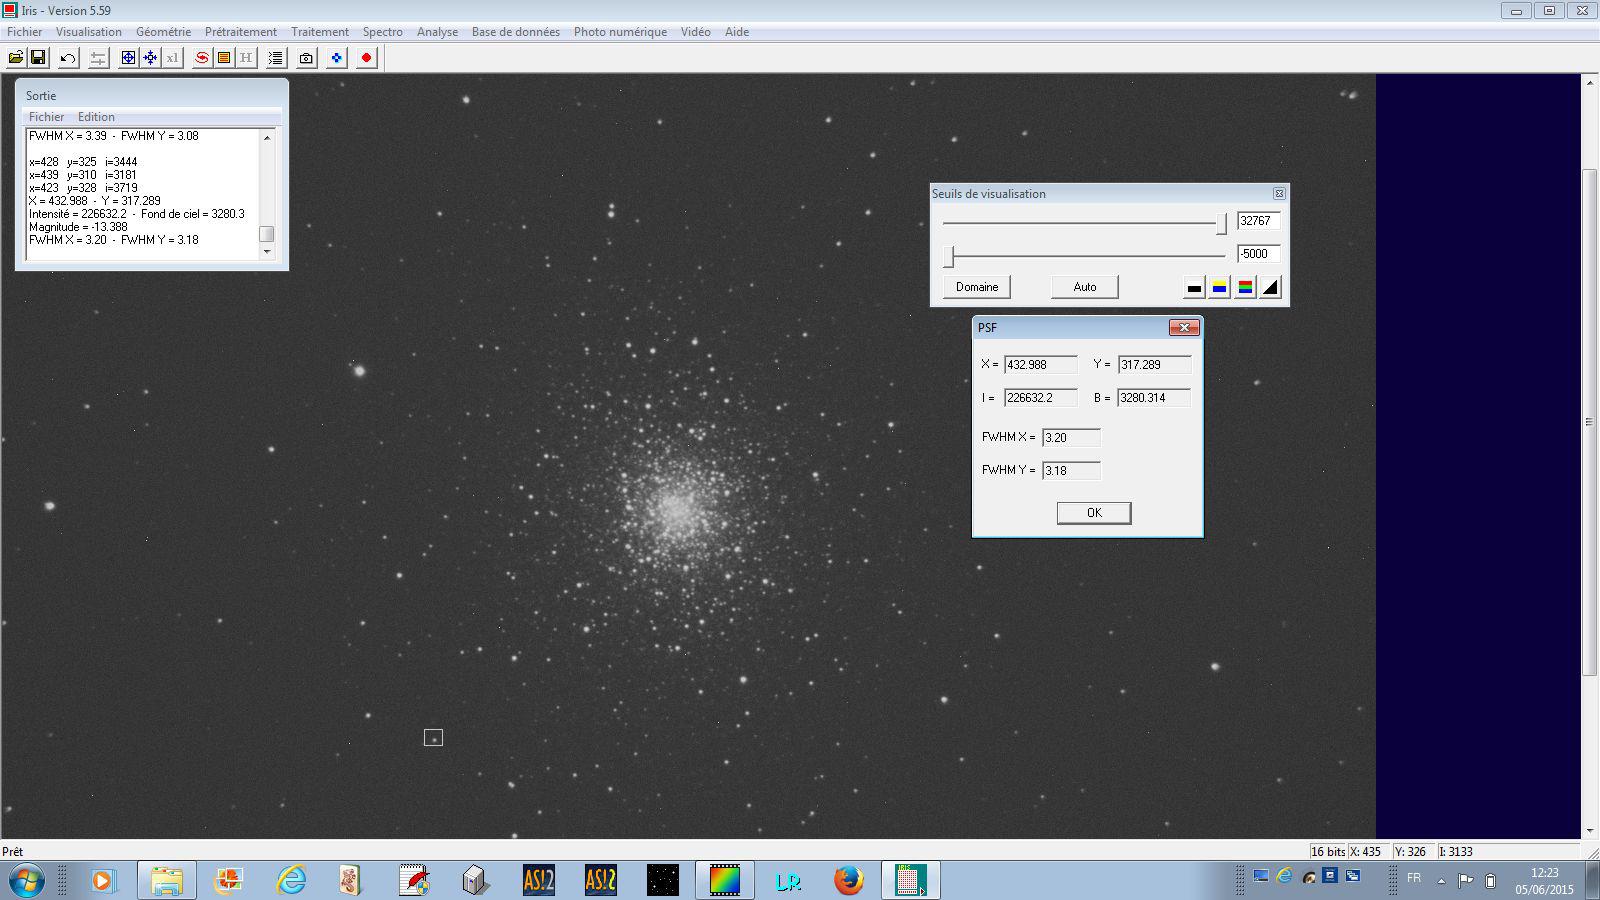Adjust the upper threshold slider handle
Screen dimensions: 1600x900
1221,224
